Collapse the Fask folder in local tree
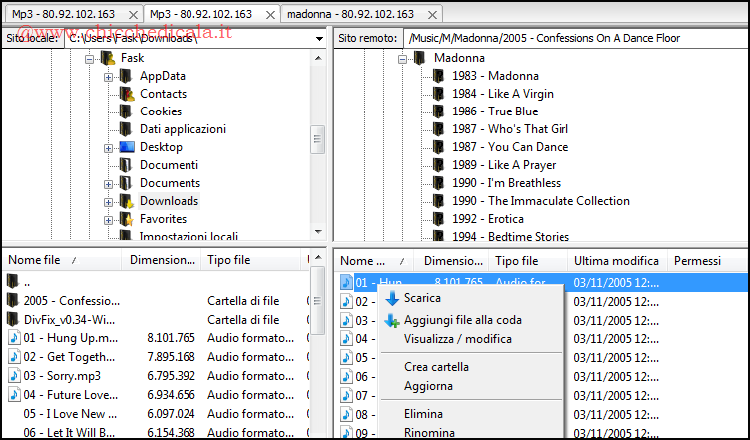This screenshot has height=440, width=750. [90, 58]
